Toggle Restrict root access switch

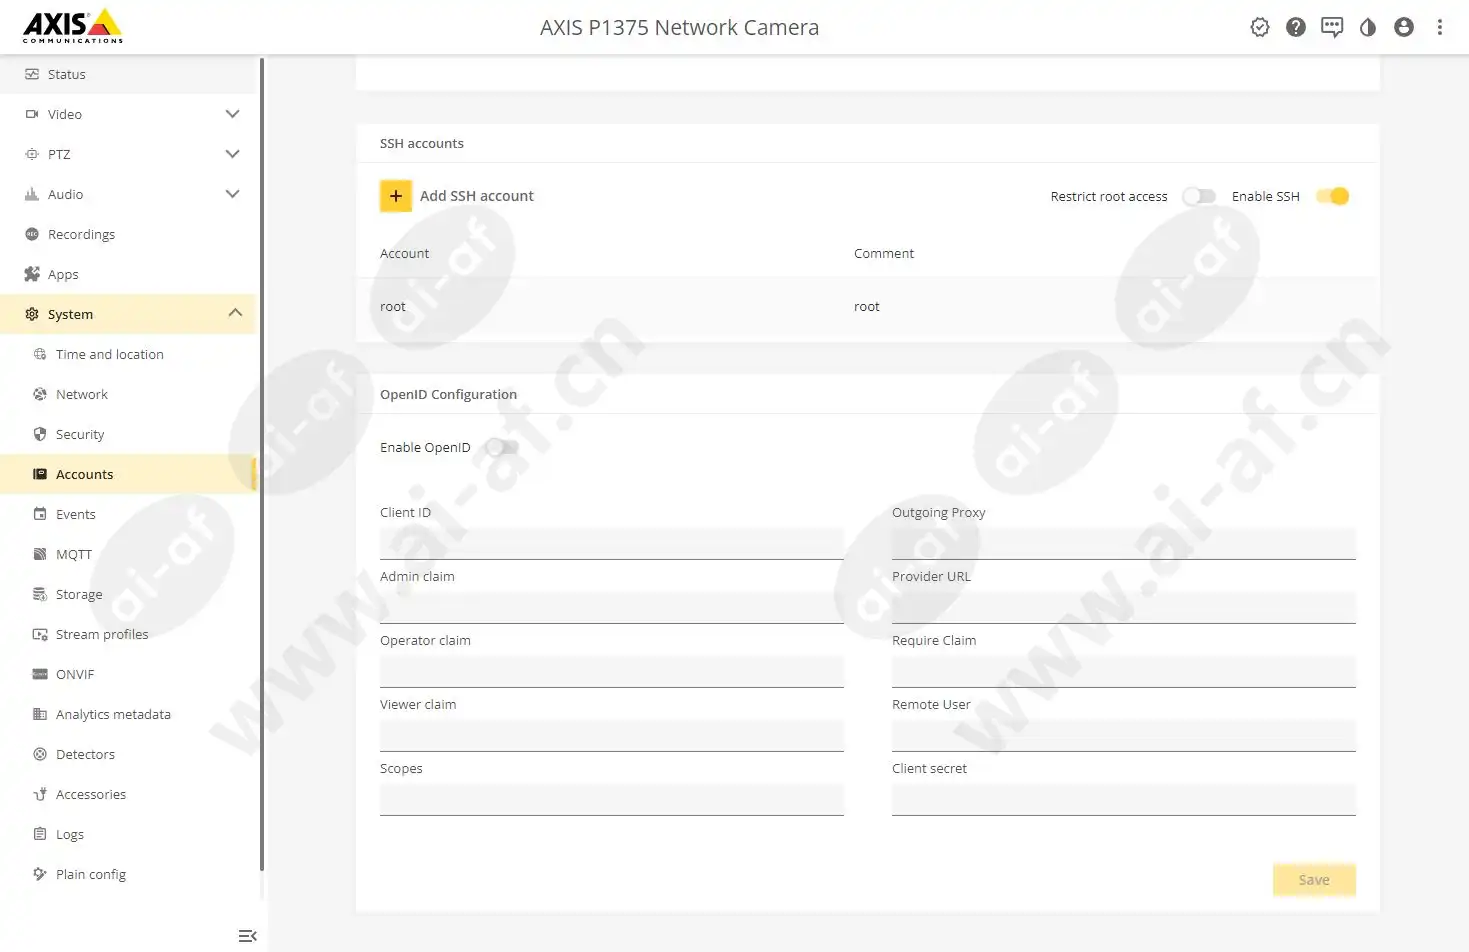1199,196
